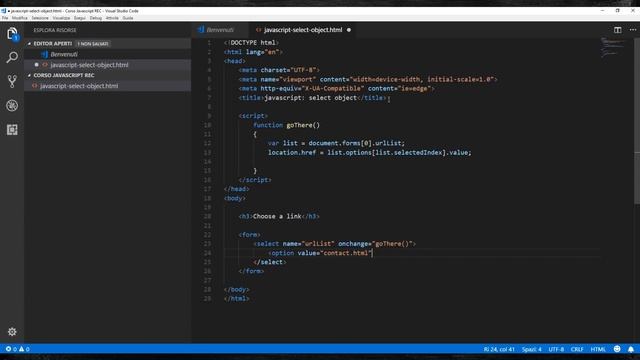This screenshot has width=640, height=360.
Task: Click the meta charset="UTF-8" line
Action: [279, 70]
